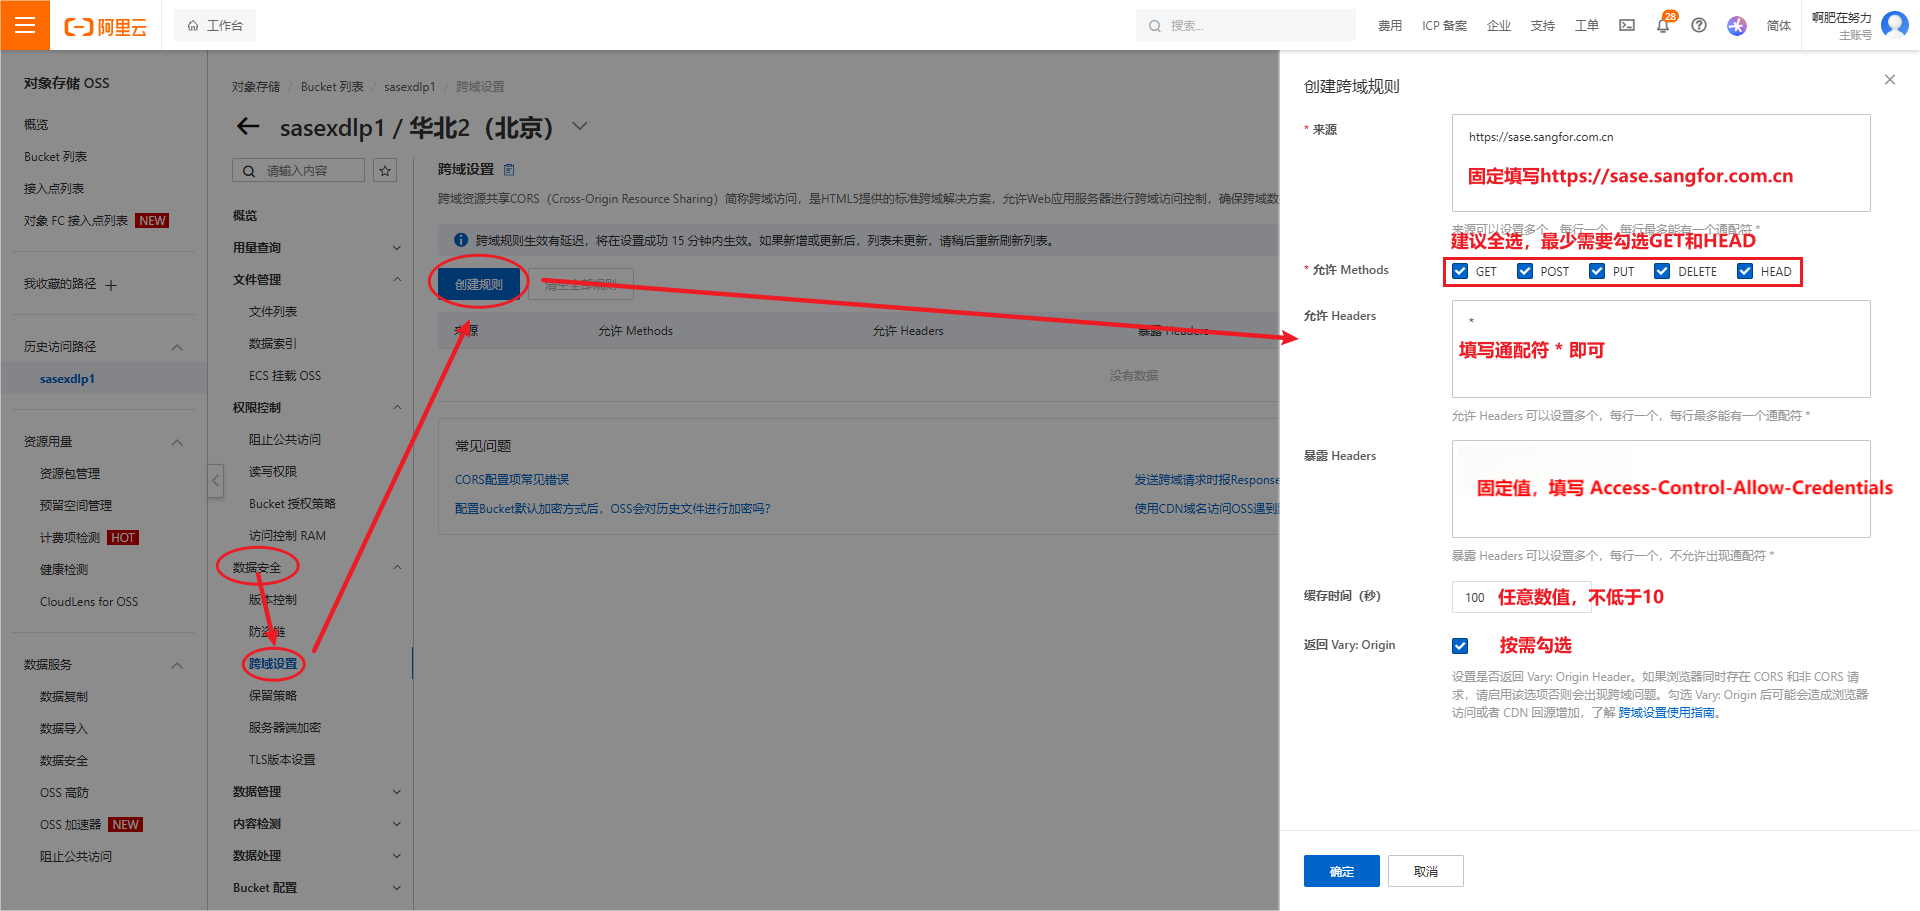Screen dimensions: 1920x911
Task: Focus the 允许 Headers textarea
Action: point(1661,349)
